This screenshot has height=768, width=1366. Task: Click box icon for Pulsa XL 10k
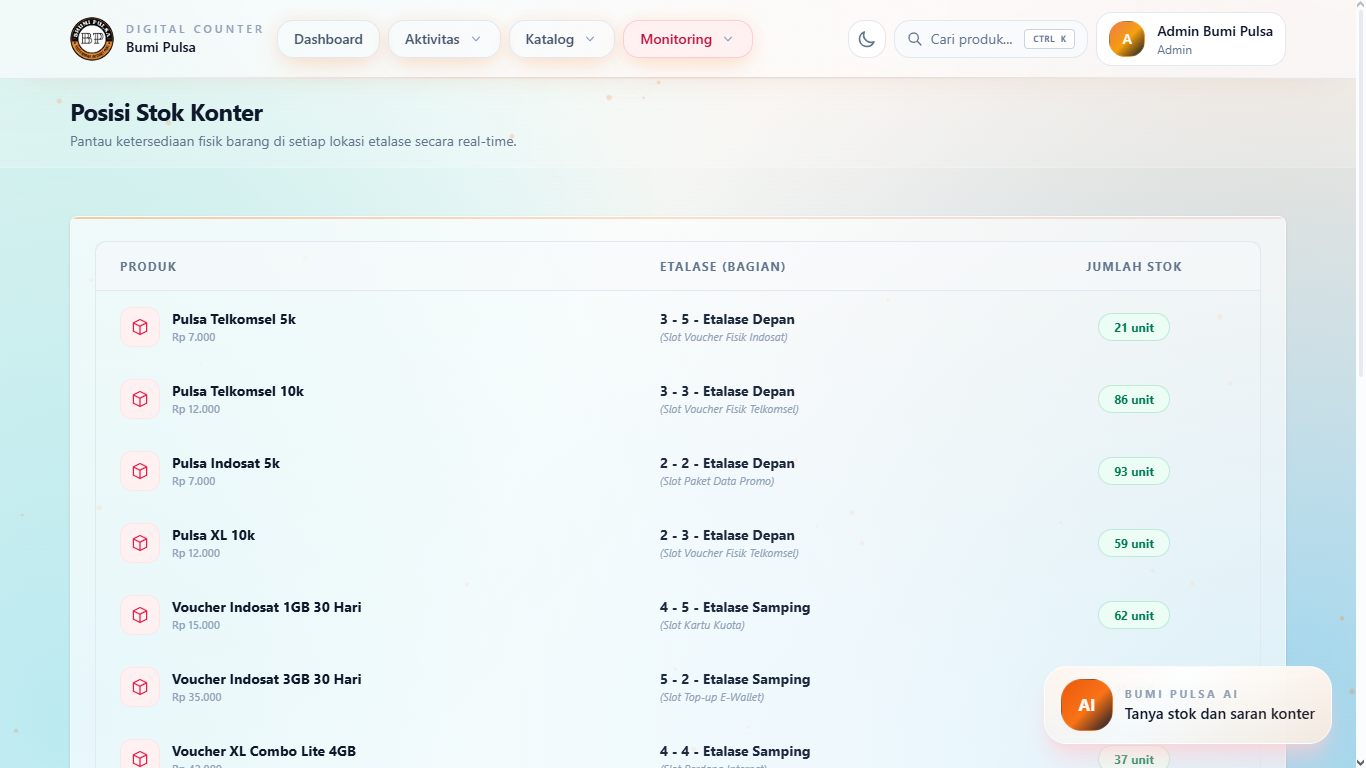pyautogui.click(x=140, y=543)
